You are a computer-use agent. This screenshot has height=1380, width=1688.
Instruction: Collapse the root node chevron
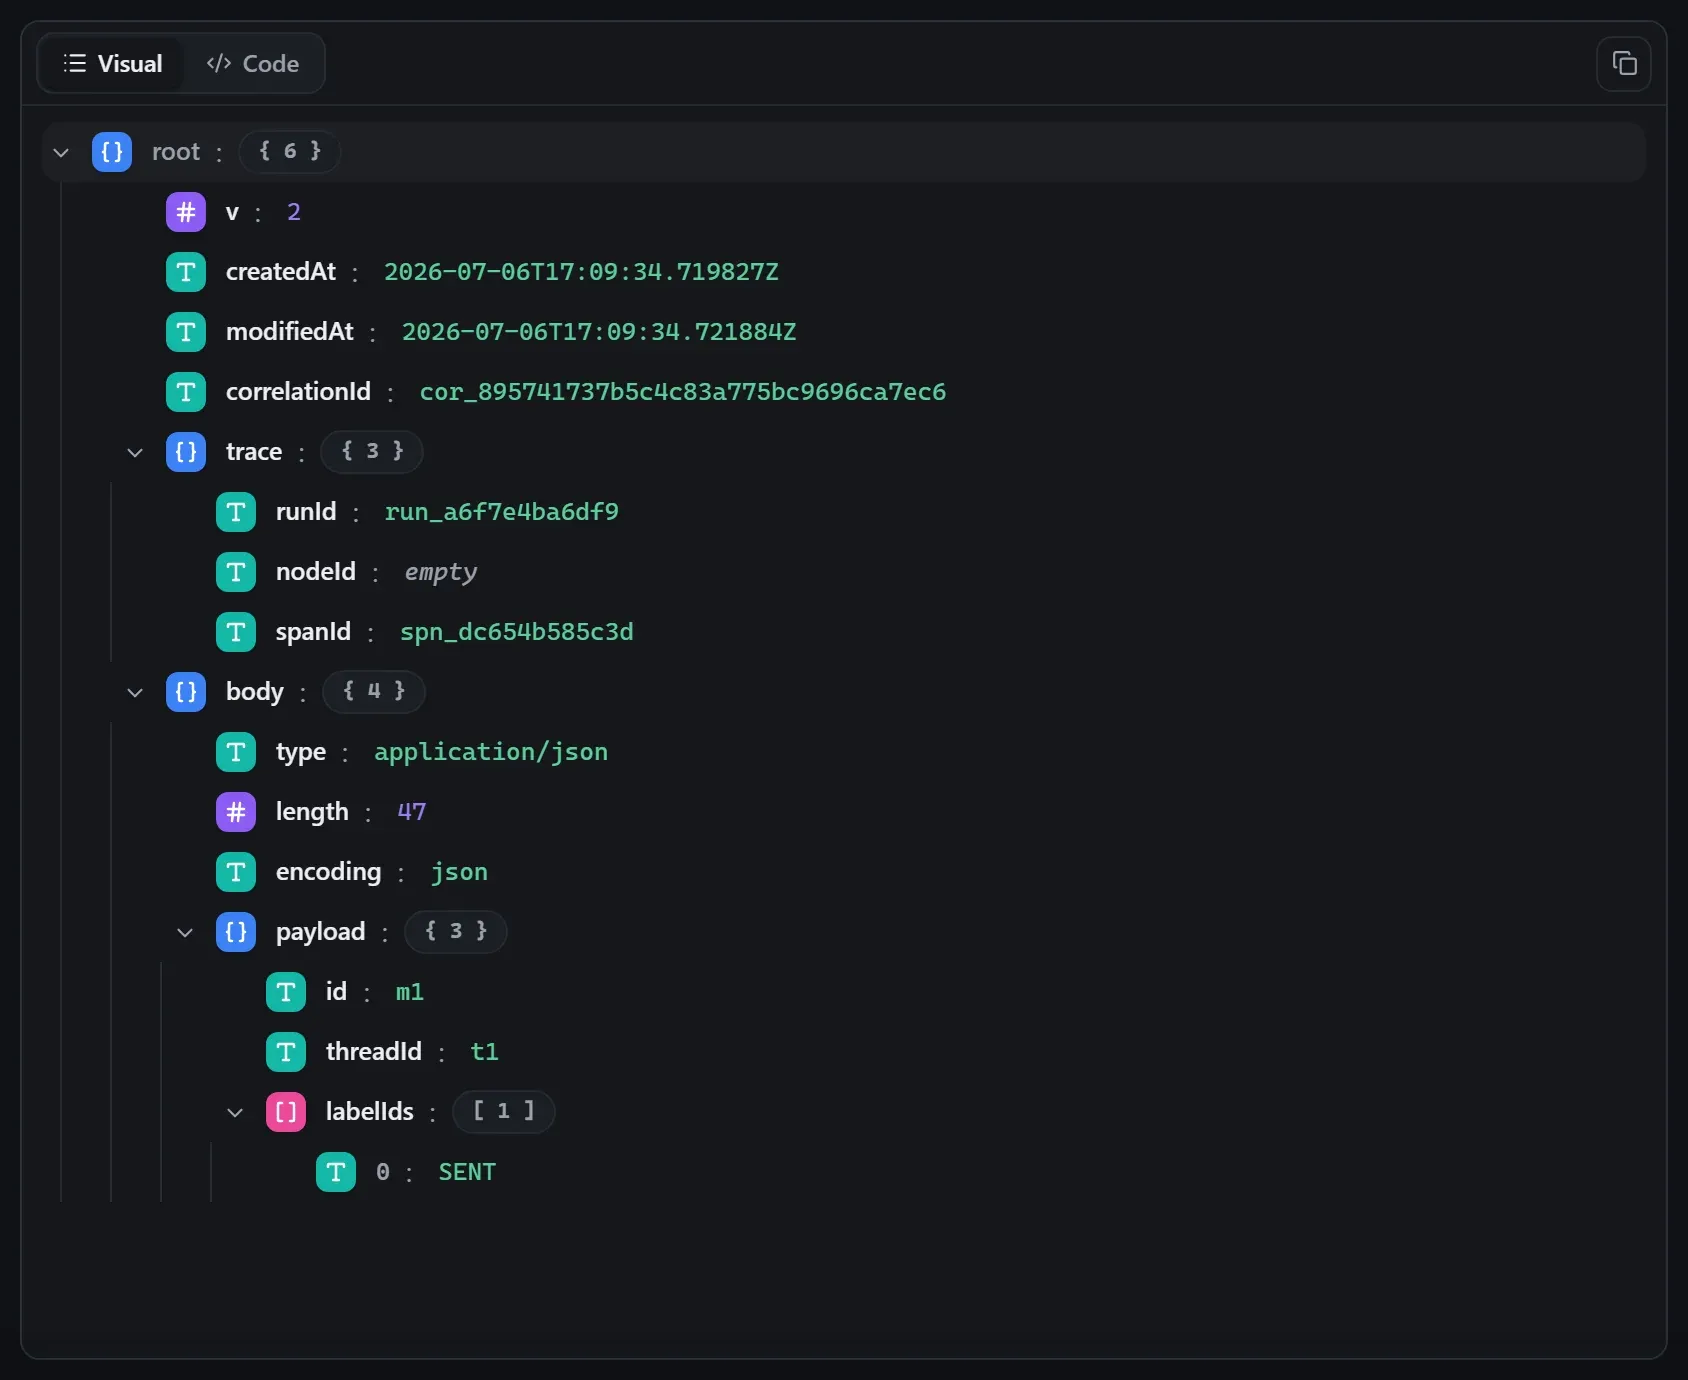[61, 152]
